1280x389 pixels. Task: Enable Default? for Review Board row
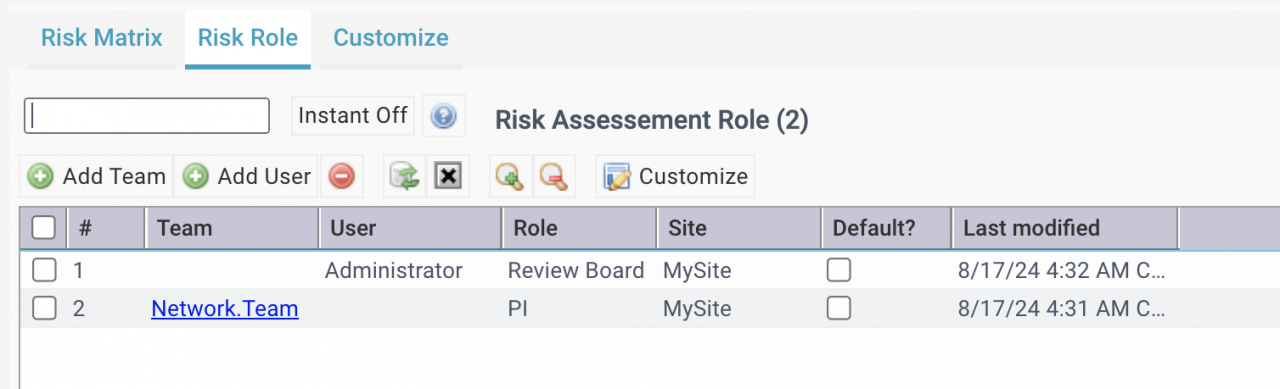click(x=839, y=270)
